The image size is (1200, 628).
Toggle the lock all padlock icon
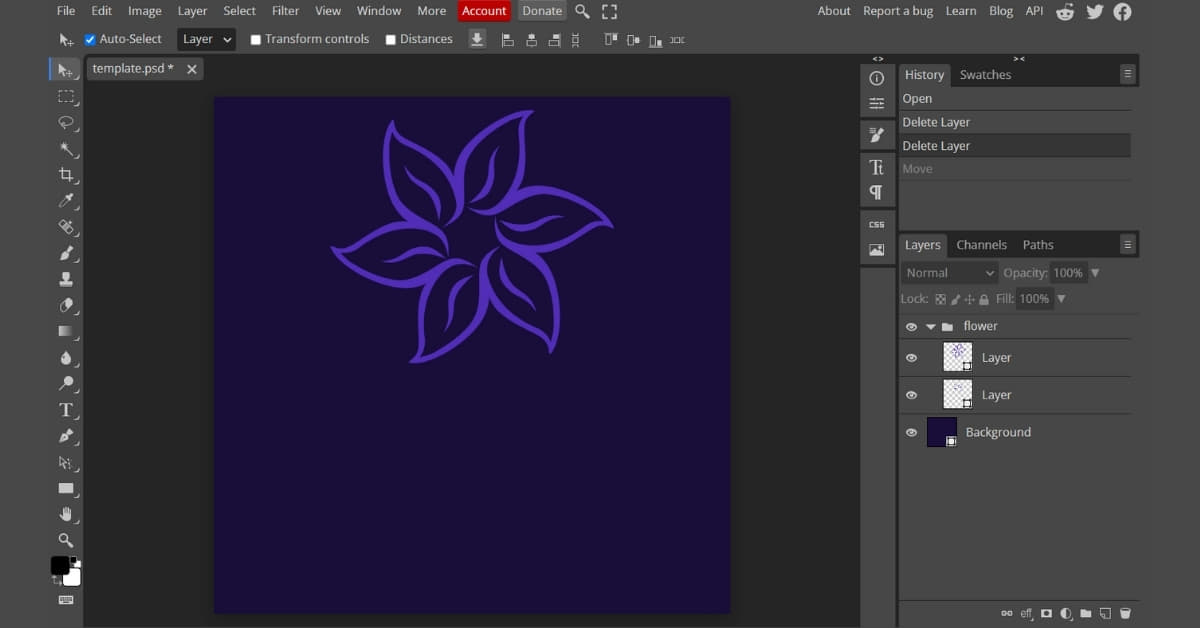984,299
